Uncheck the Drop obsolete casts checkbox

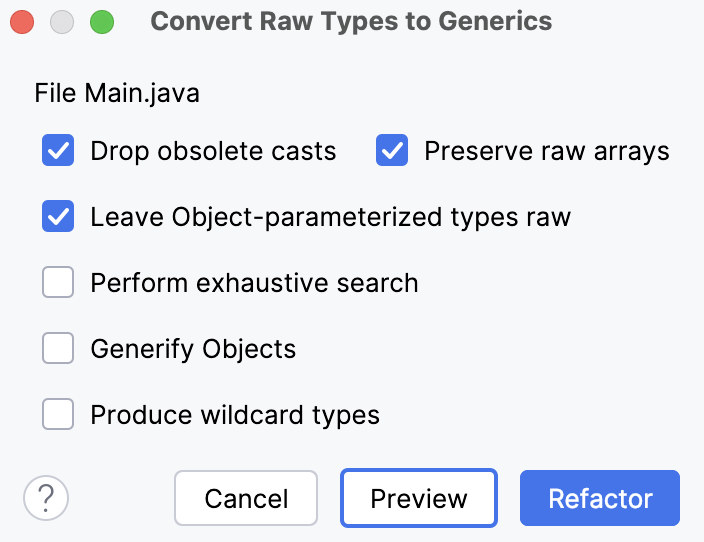tap(58, 152)
